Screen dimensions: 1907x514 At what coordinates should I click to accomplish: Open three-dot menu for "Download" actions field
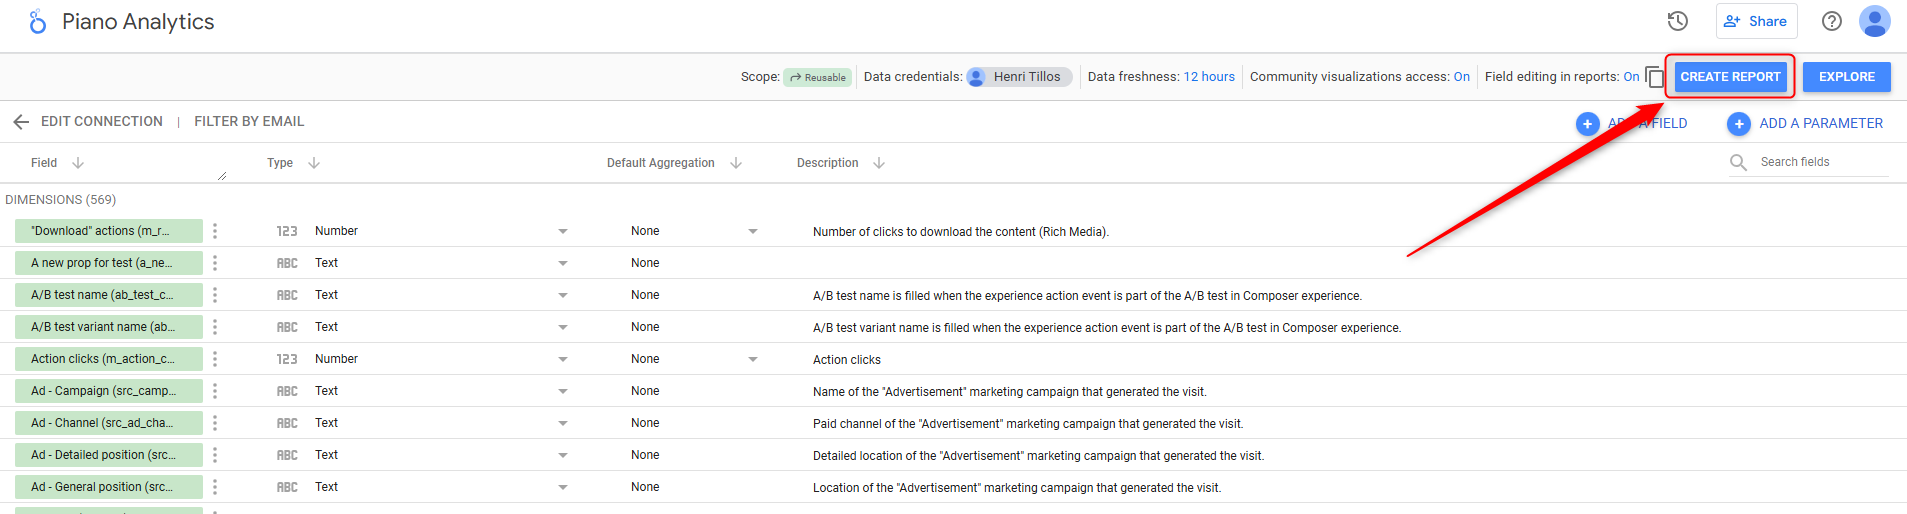(x=215, y=231)
